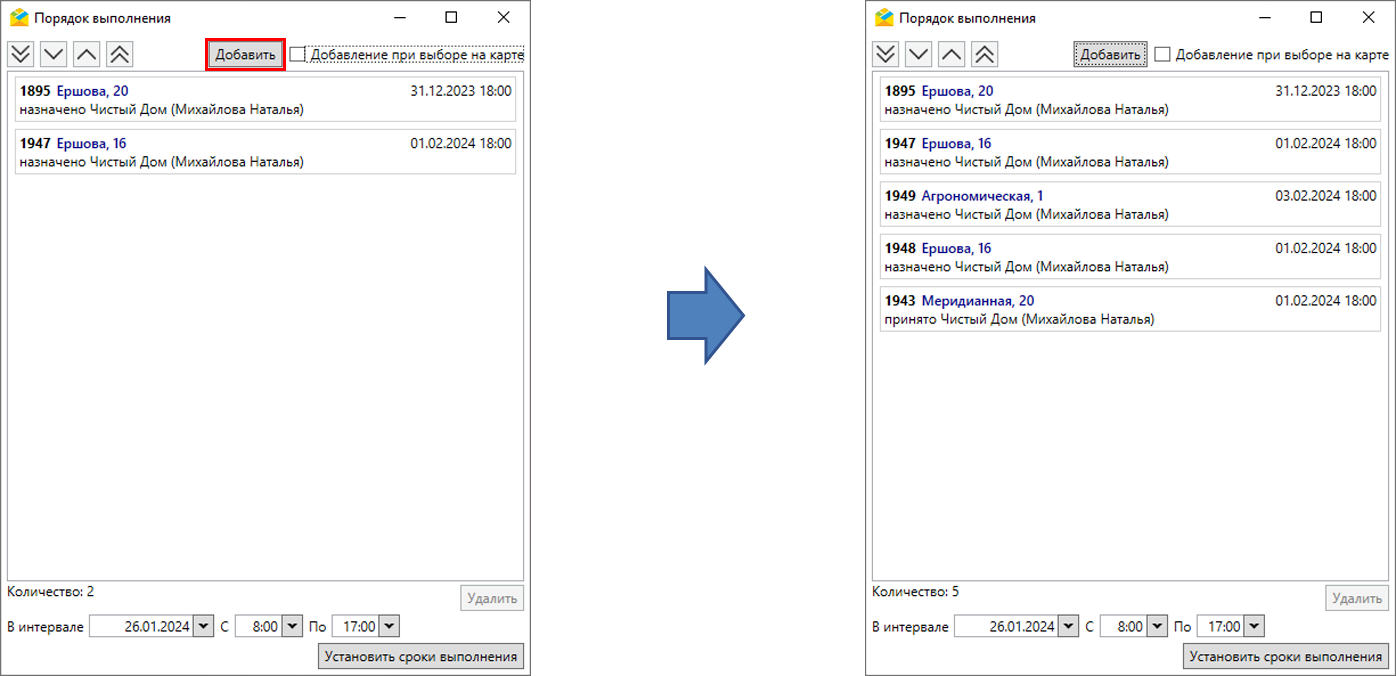This screenshot has width=1396, height=676.
Task: Expand 'С' 8:00 time dropdown in five-item window
Action: click(x=1157, y=626)
